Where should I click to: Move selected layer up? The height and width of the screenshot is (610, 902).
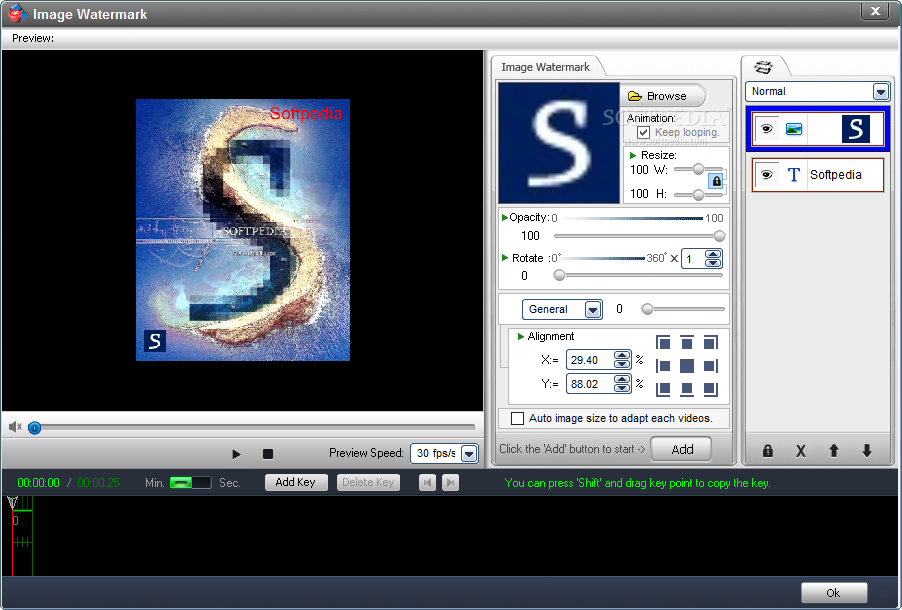834,451
